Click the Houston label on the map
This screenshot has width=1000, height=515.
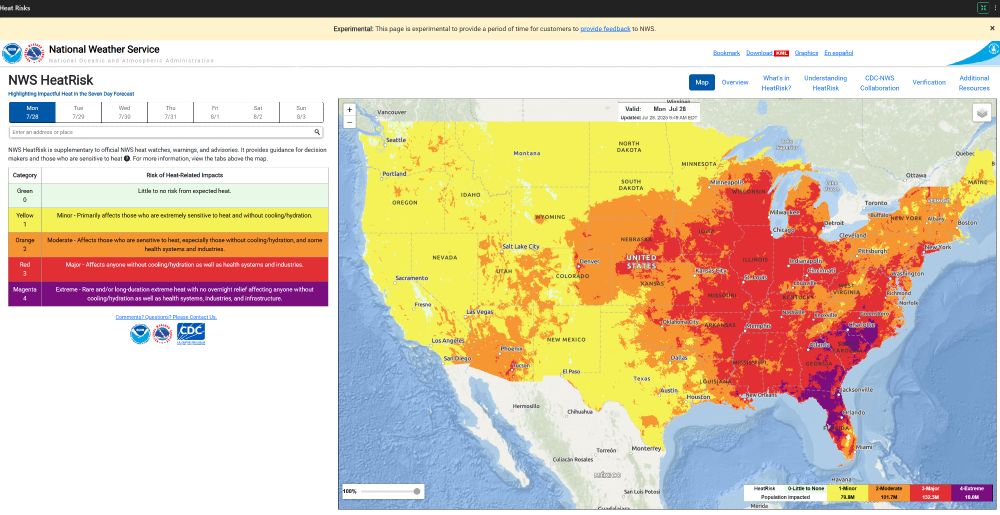pyautogui.click(x=698, y=397)
